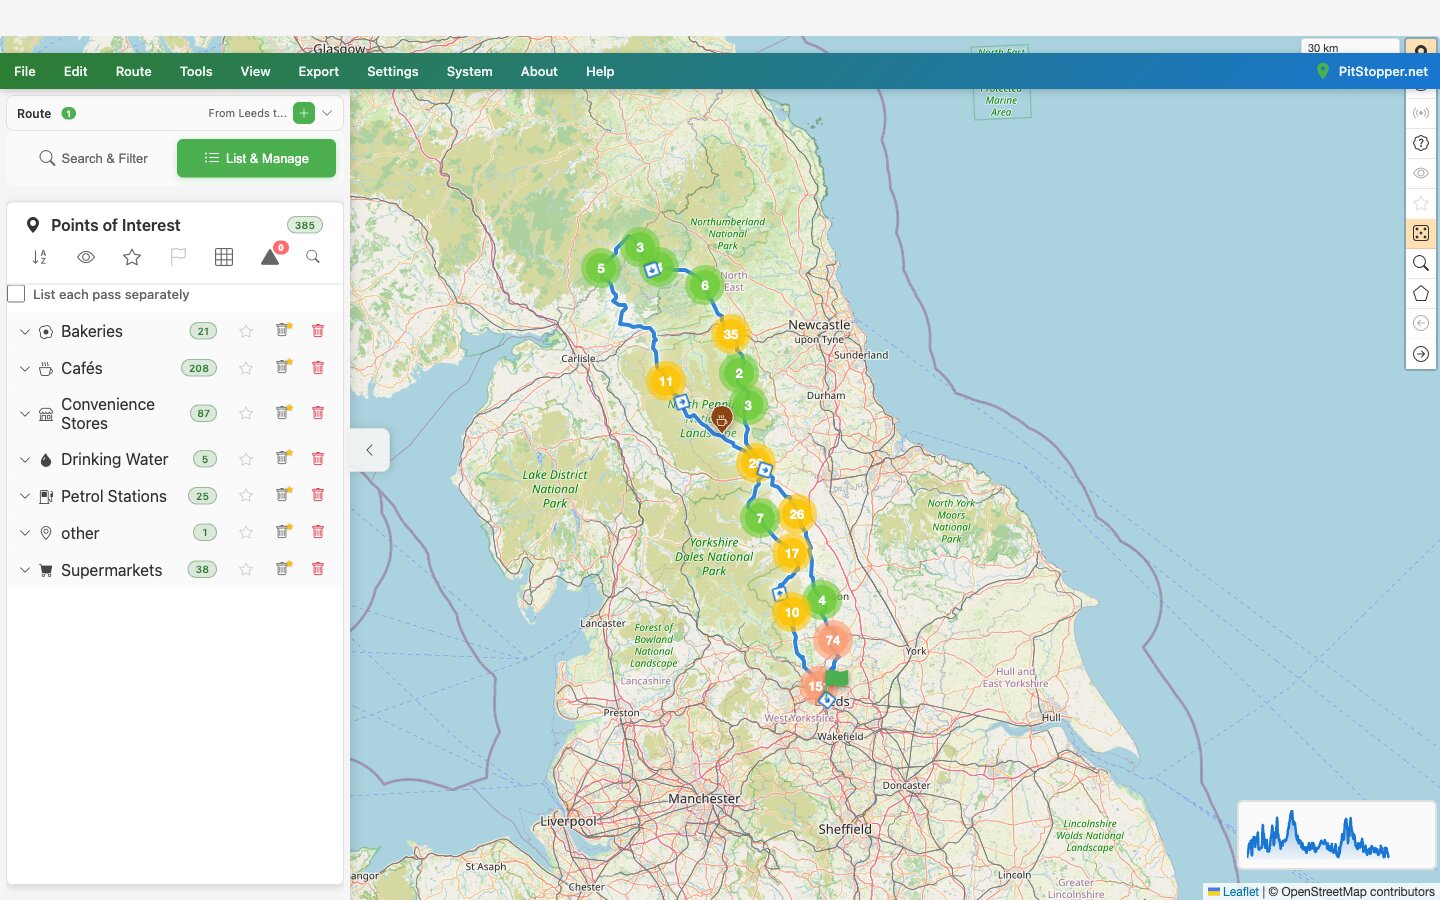Click the favorites star in POI toolbar
1440x900 pixels.
pos(132,257)
